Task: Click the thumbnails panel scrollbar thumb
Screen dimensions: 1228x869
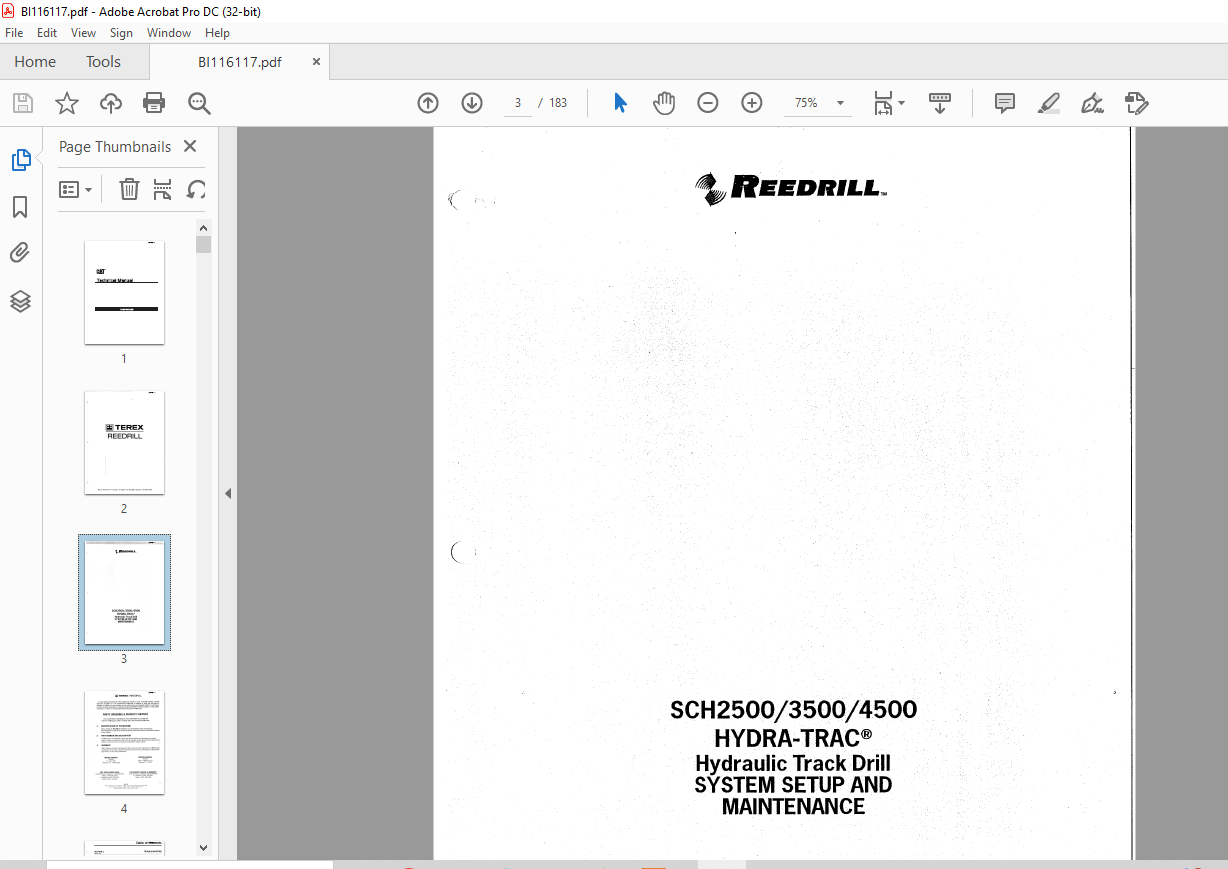Action: click(204, 245)
